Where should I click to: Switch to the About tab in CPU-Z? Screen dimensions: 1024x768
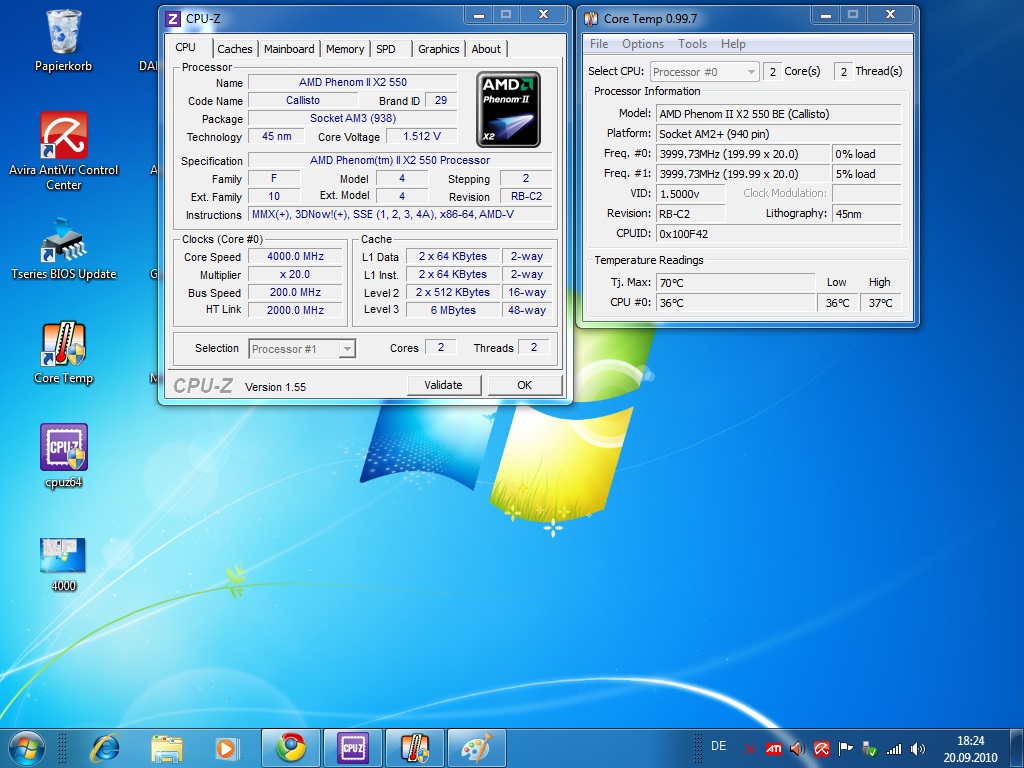pyautogui.click(x=486, y=49)
